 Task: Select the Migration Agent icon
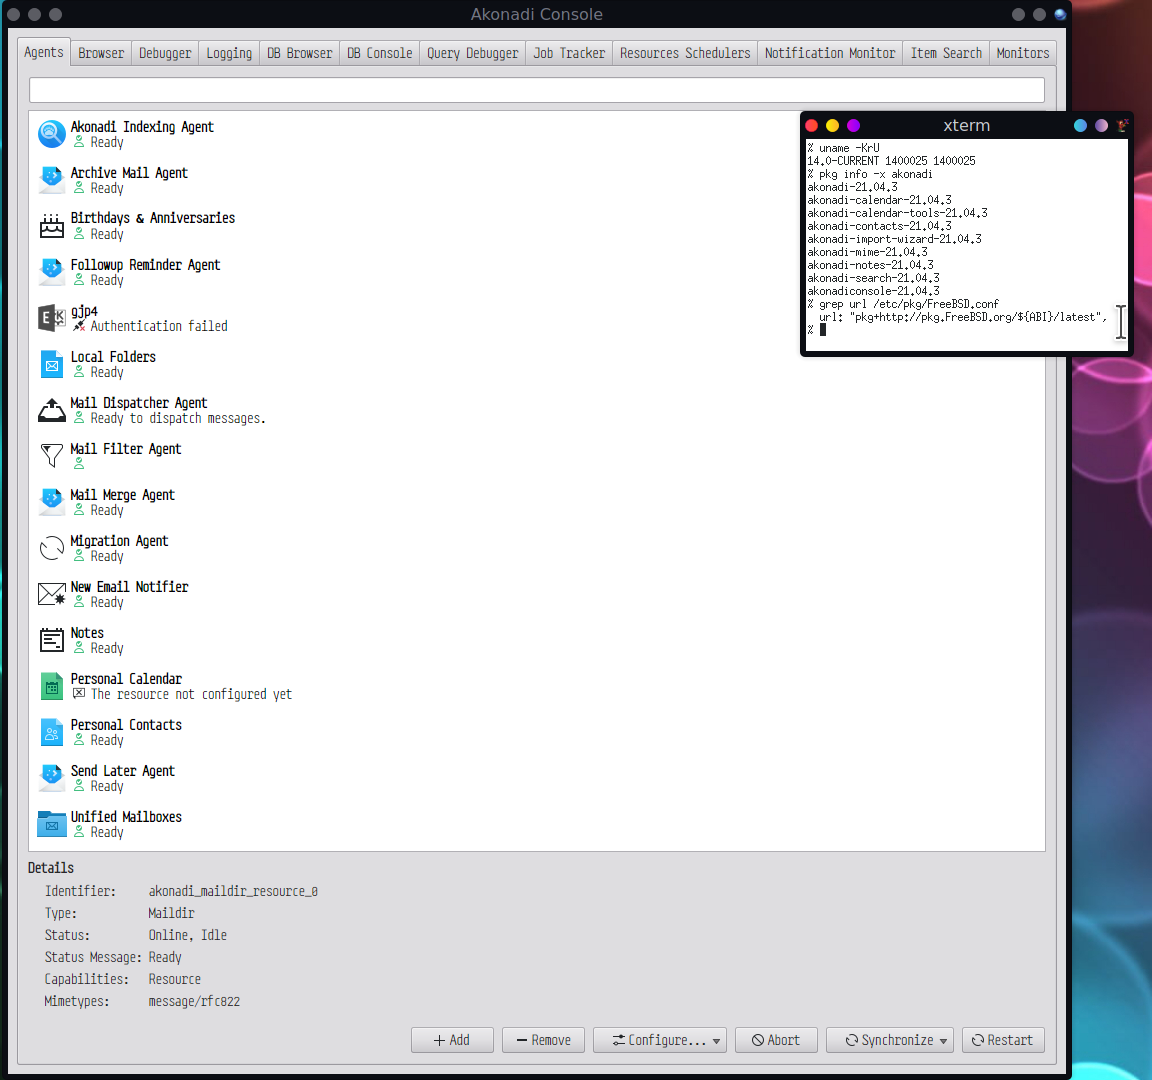(52, 548)
